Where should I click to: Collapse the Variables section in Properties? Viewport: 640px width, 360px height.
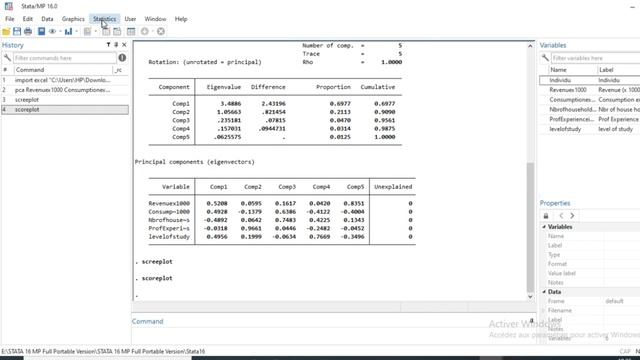tap(544, 227)
